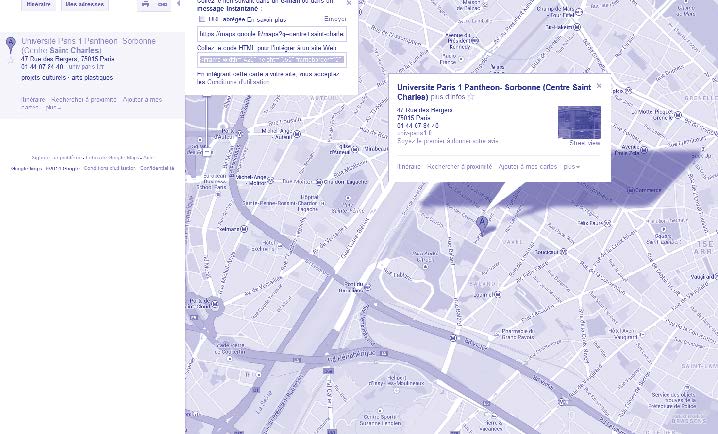Click the Chardon Lagache metro icon
The image size is (718, 434).
319,182
